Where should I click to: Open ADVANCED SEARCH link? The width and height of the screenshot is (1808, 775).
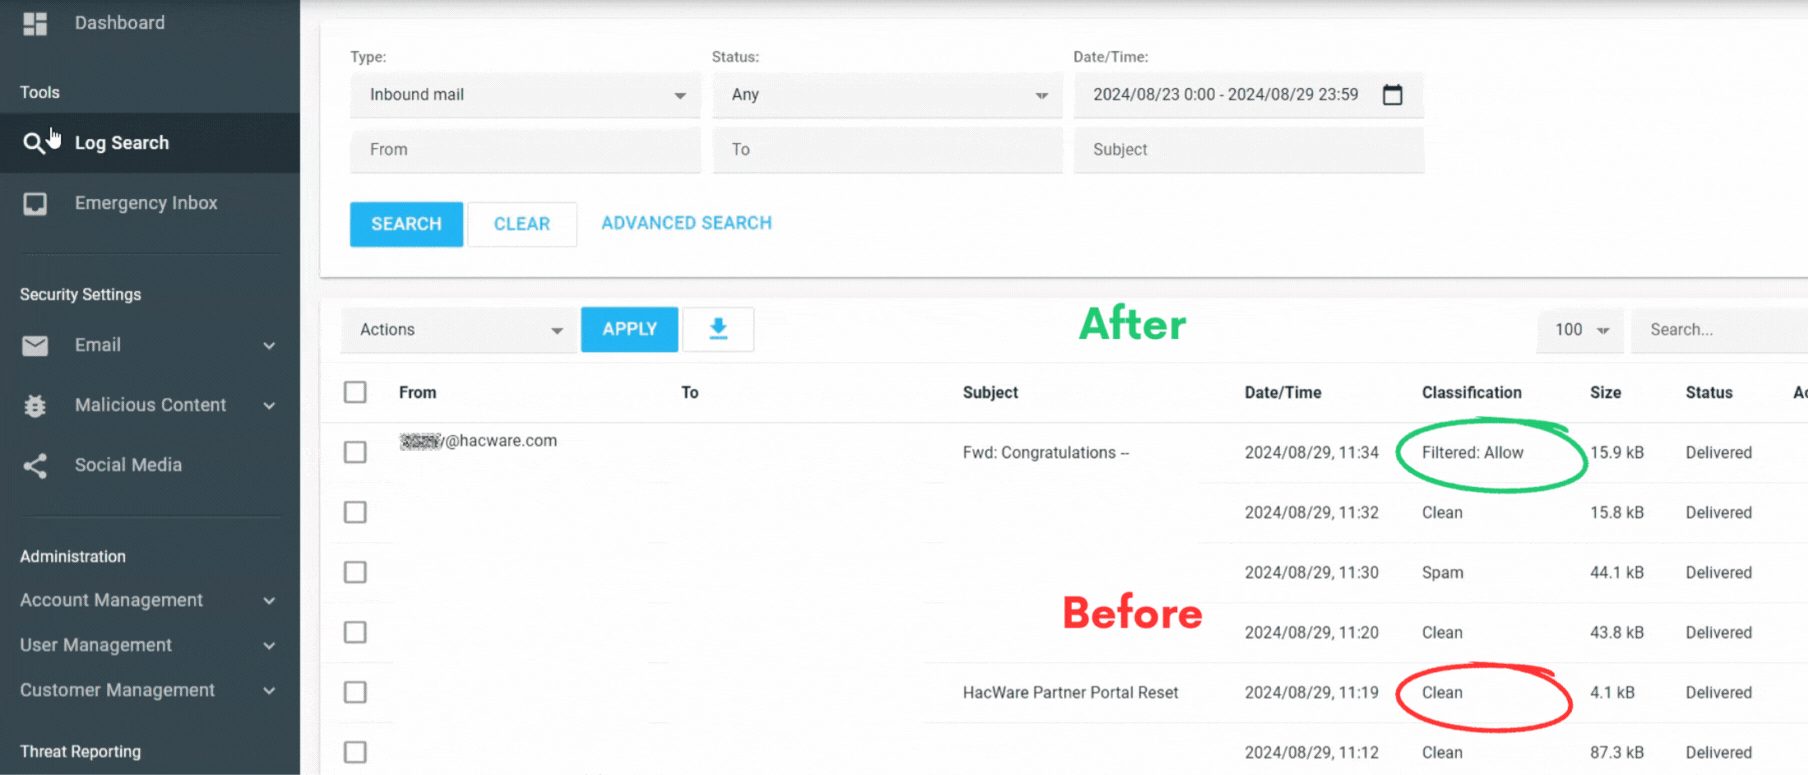(686, 223)
